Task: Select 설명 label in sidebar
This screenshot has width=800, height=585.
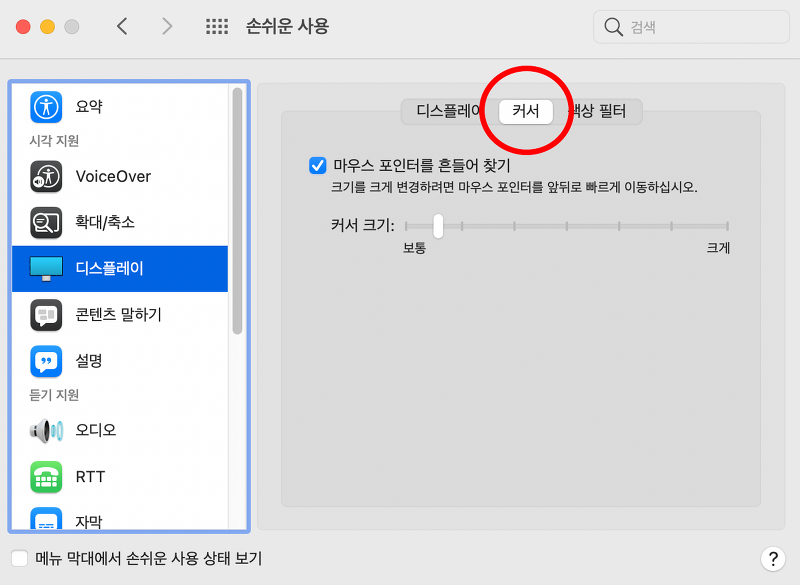Action: (x=89, y=361)
